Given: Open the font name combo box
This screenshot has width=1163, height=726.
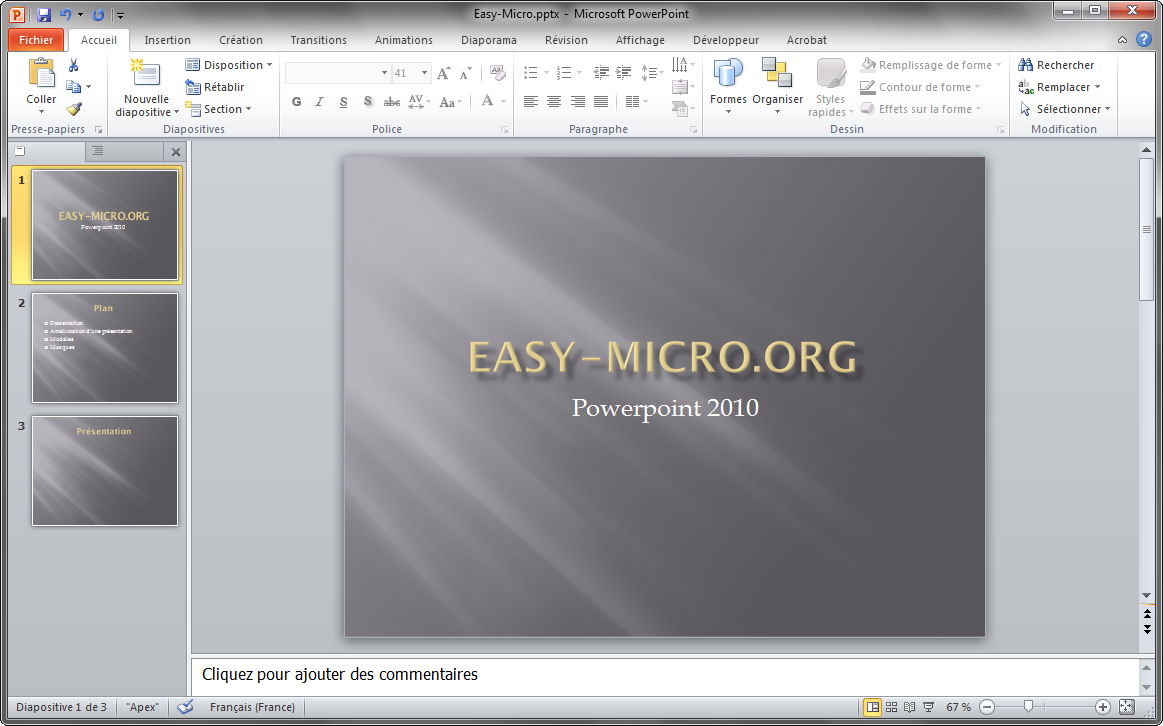Looking at the screenshot, I should (337, 73).
